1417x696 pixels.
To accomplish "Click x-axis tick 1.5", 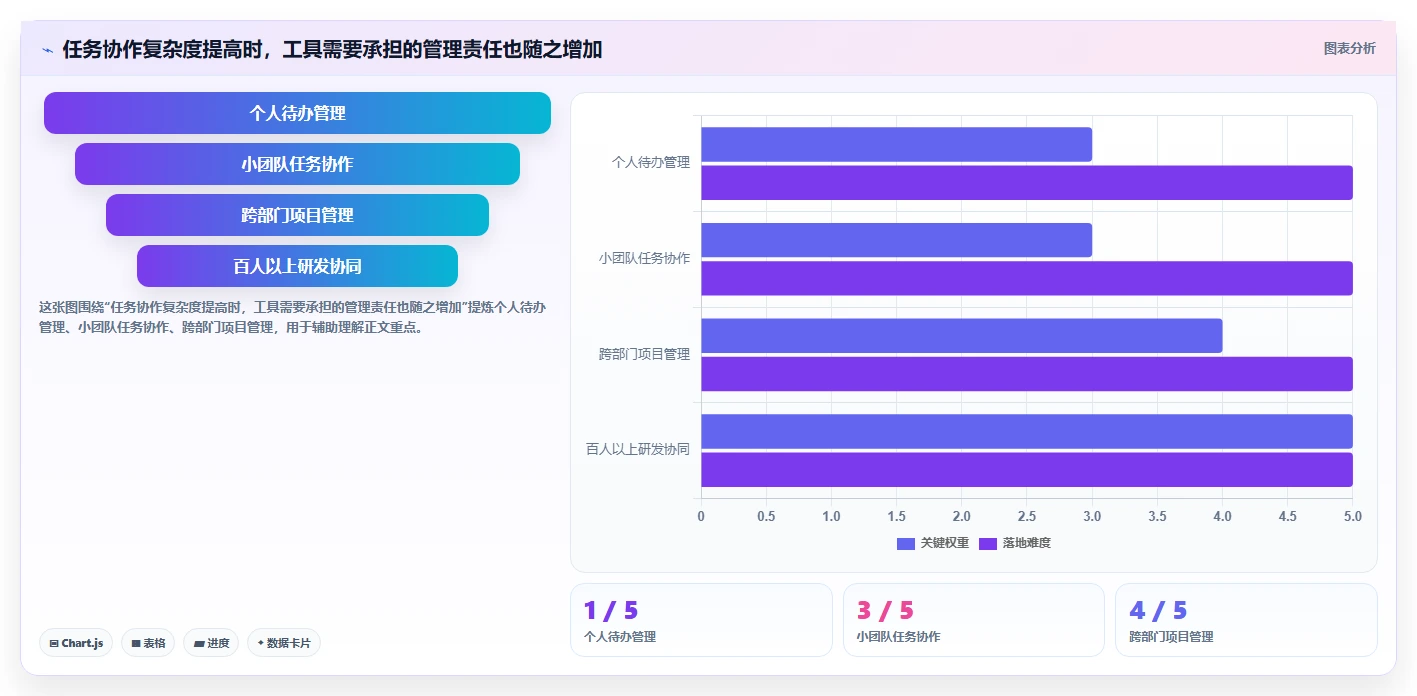I will point(896,516).
